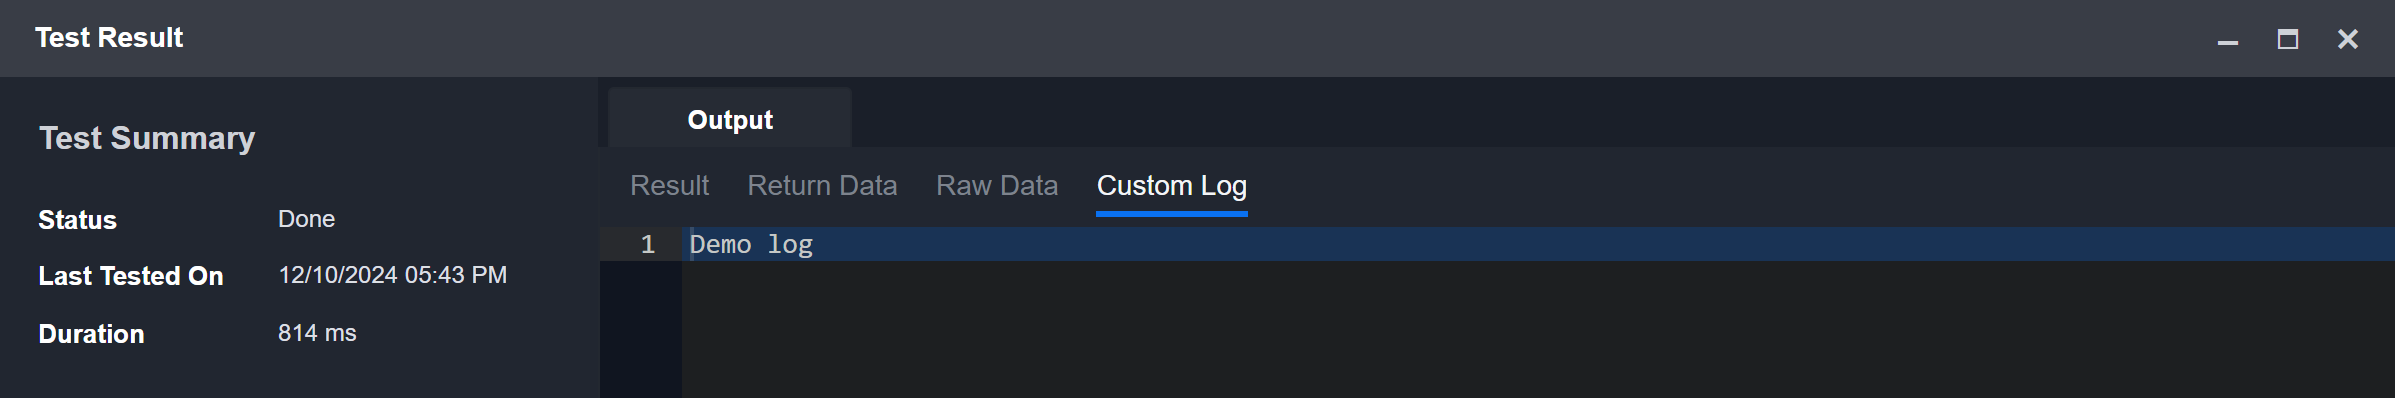Image resolution: width=2395 pixels, height=398 pixels.
Task: Click the 12/10/2024 05:43 PM timestamp
Action: click(392, 275)
